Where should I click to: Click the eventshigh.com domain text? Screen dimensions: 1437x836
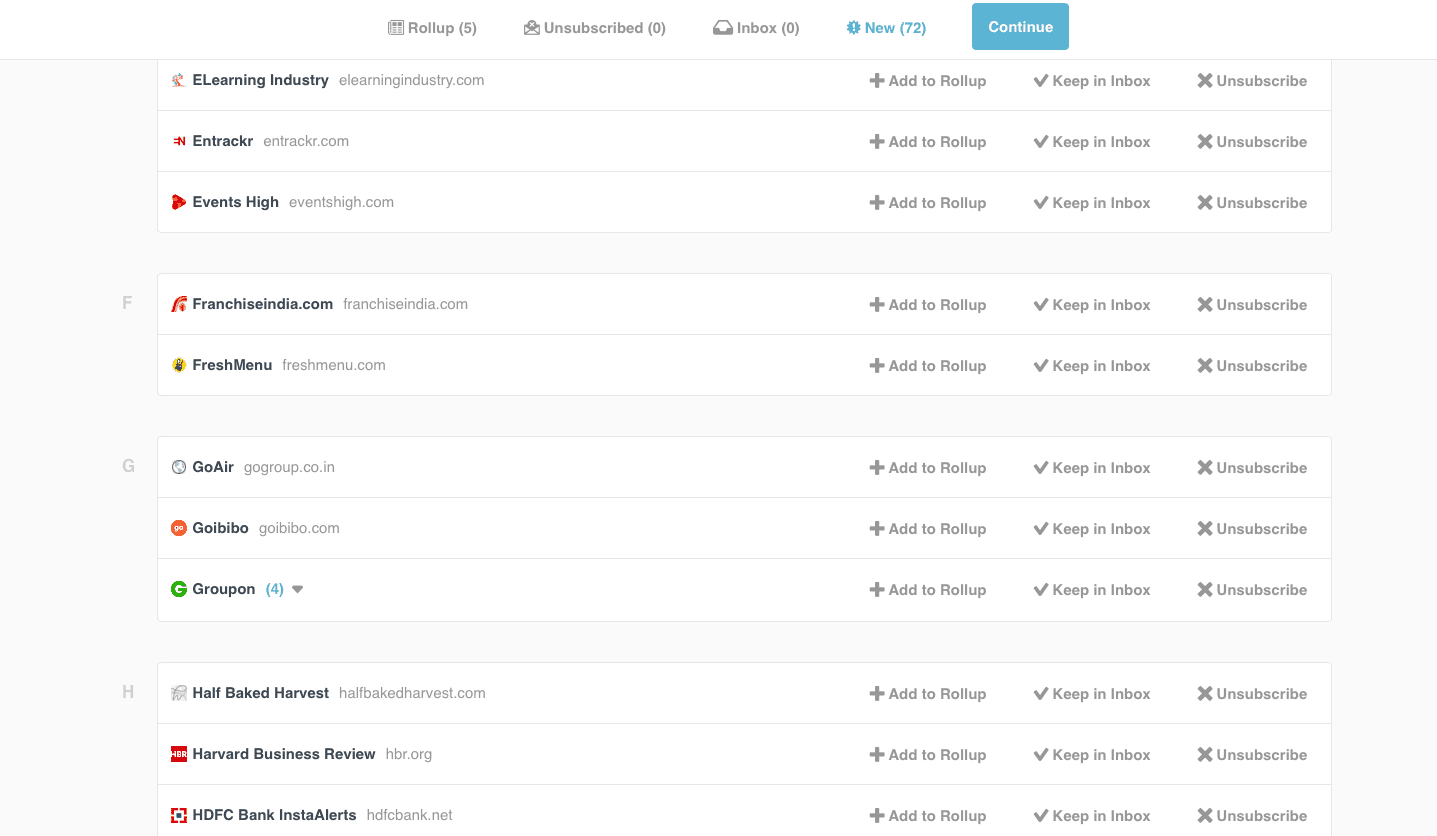(x=341, y=202)
